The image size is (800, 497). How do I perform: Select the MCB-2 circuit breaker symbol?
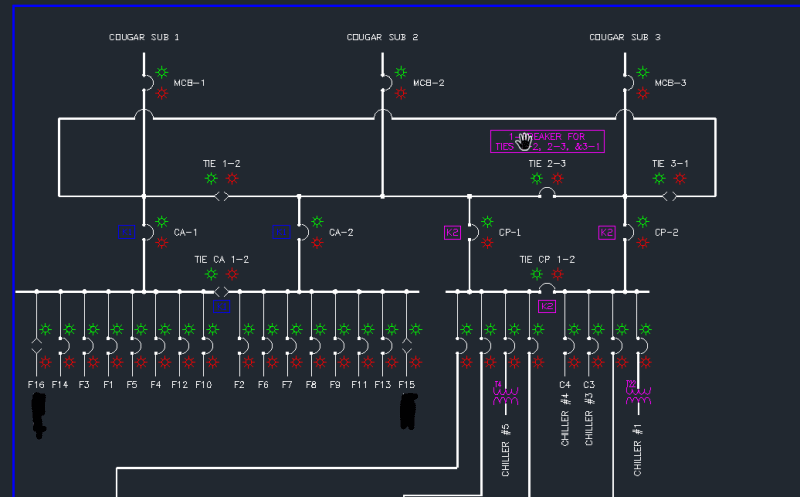[387, 83]
